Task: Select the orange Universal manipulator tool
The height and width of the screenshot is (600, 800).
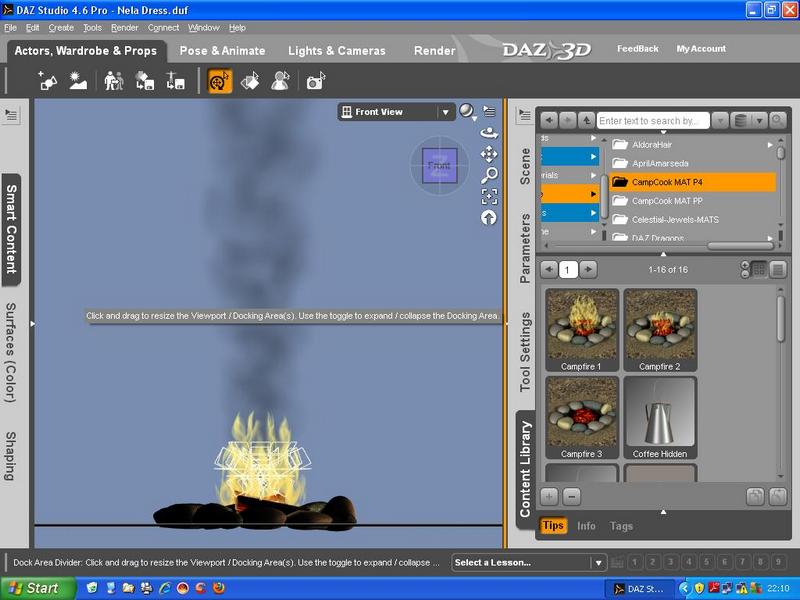Action: click(220, 81)
